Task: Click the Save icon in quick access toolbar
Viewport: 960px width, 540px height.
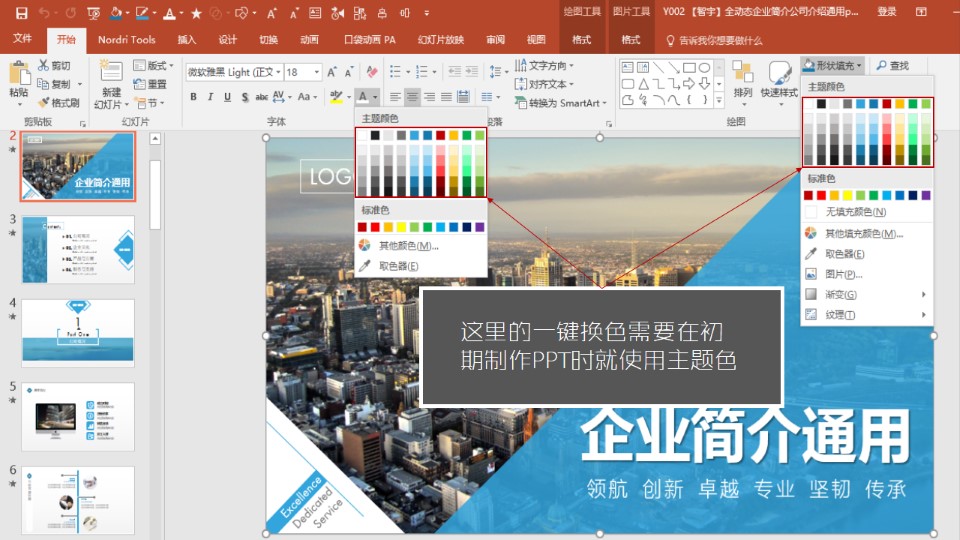Action: tap(20, 13)
